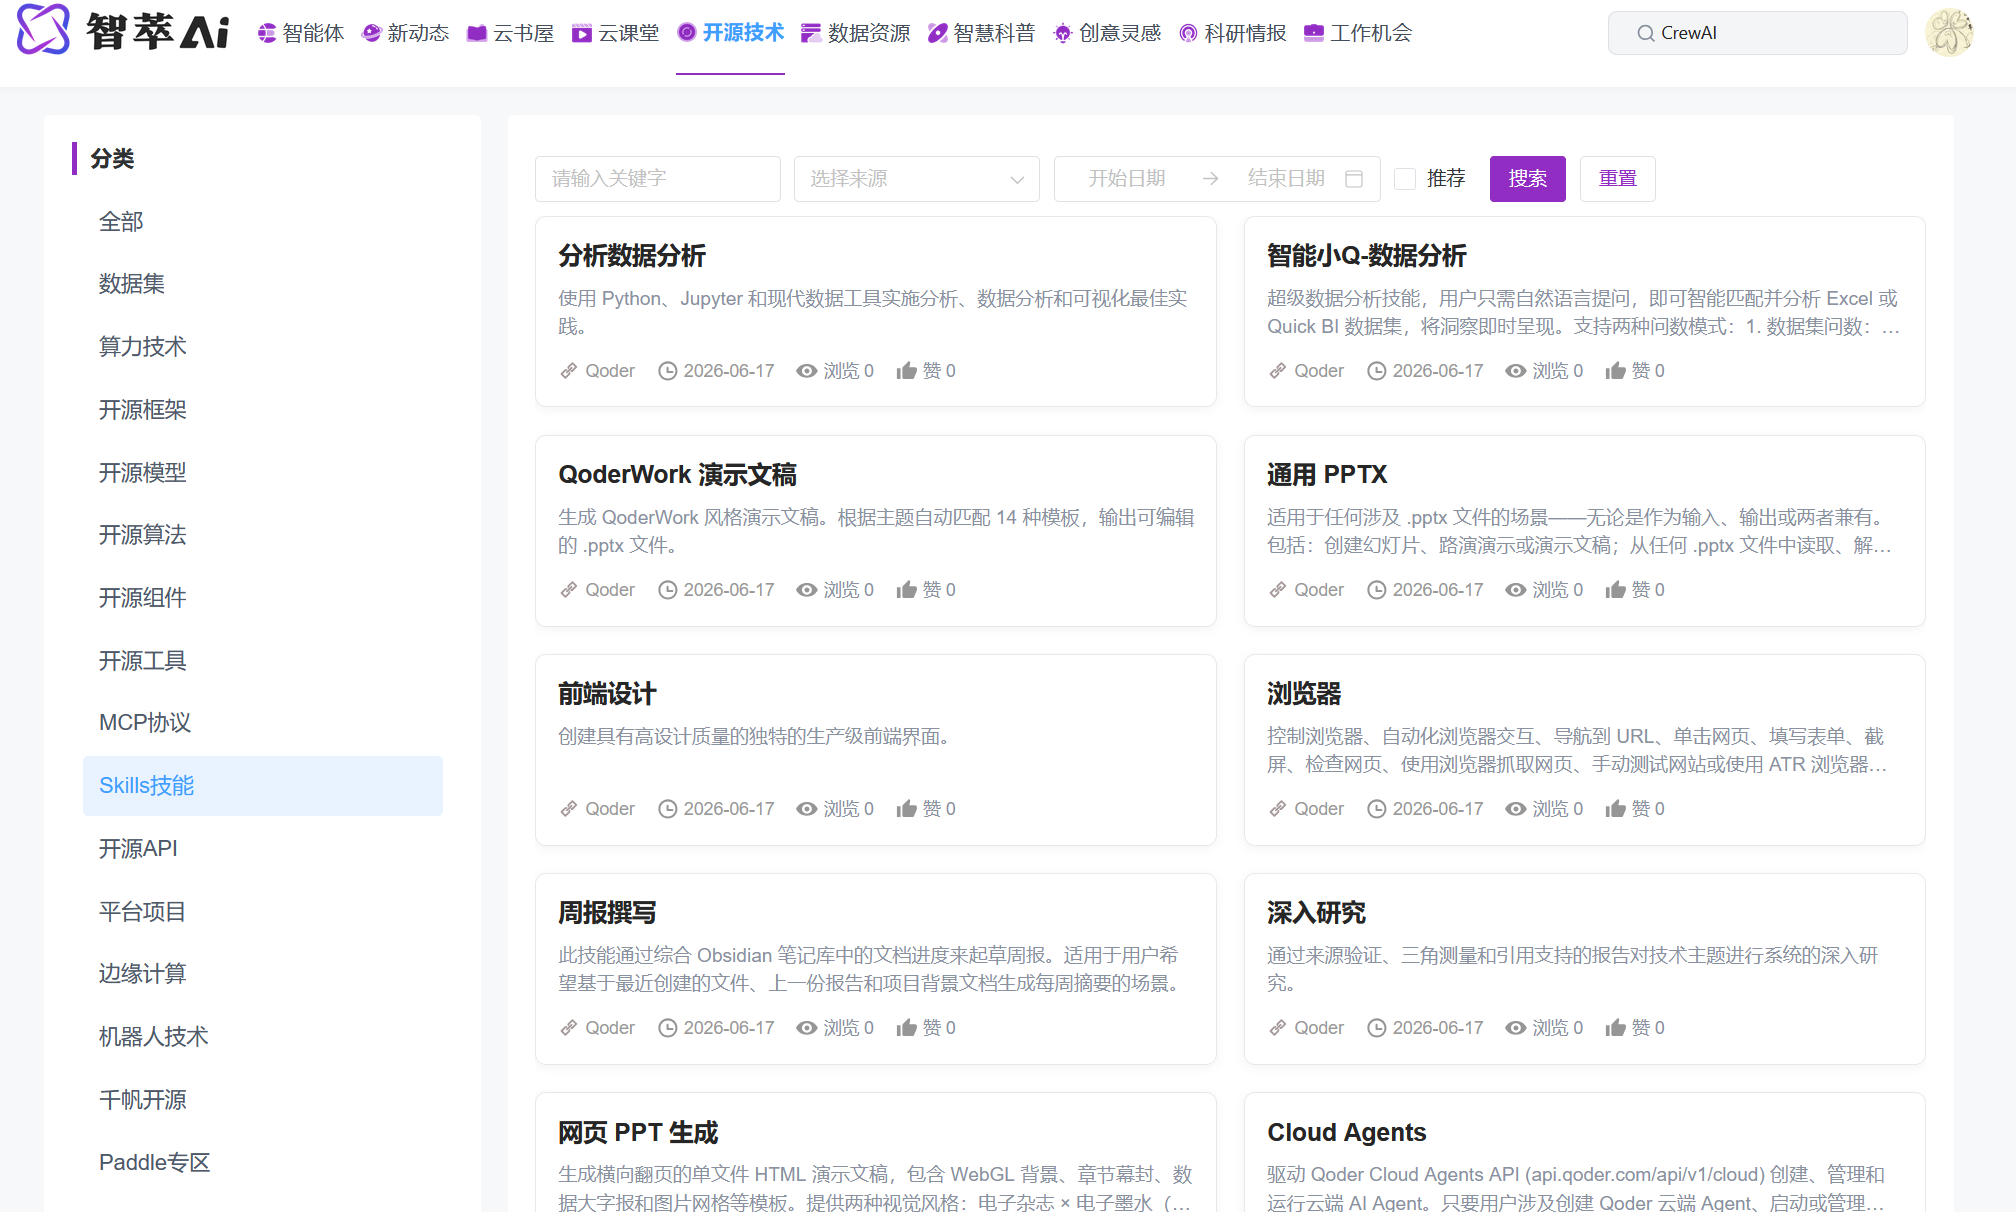This screenshot has width=2016, height=1212.
Task: Like the 深入研究 card
Action: pyautogui.click(x=1616, y=1028)
